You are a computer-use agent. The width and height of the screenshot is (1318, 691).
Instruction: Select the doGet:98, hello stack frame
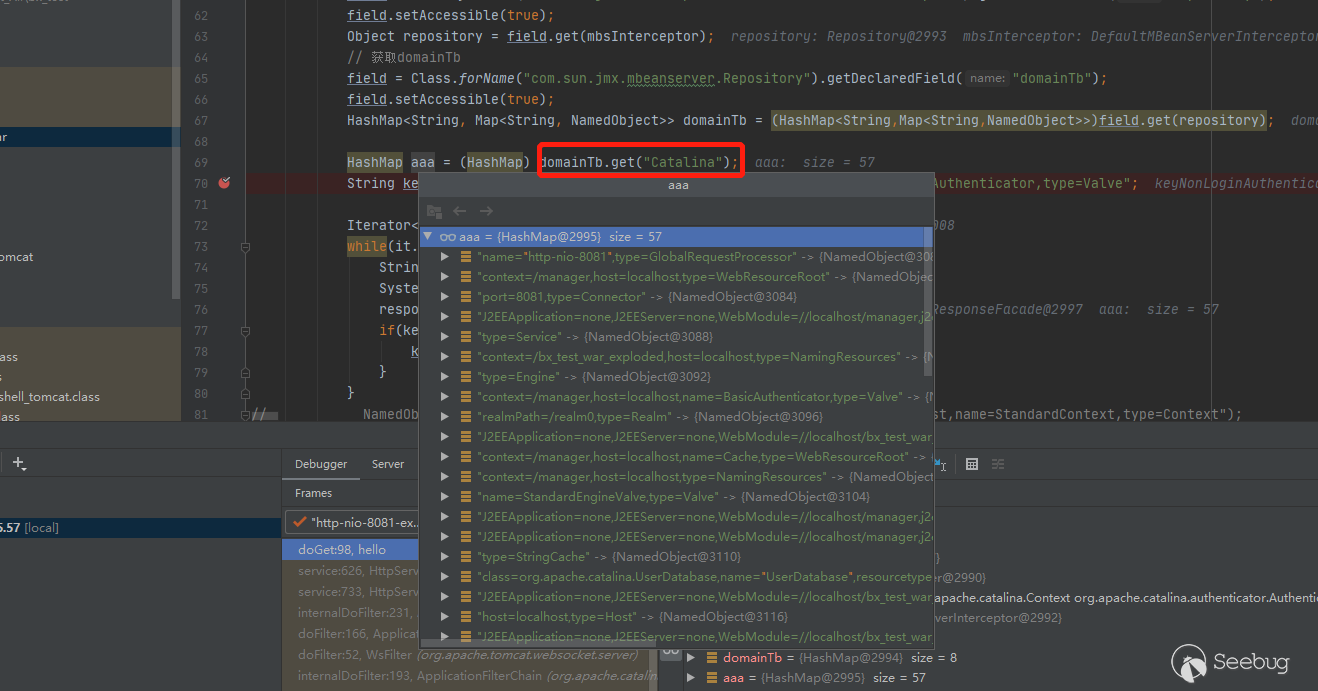(342, 549)
